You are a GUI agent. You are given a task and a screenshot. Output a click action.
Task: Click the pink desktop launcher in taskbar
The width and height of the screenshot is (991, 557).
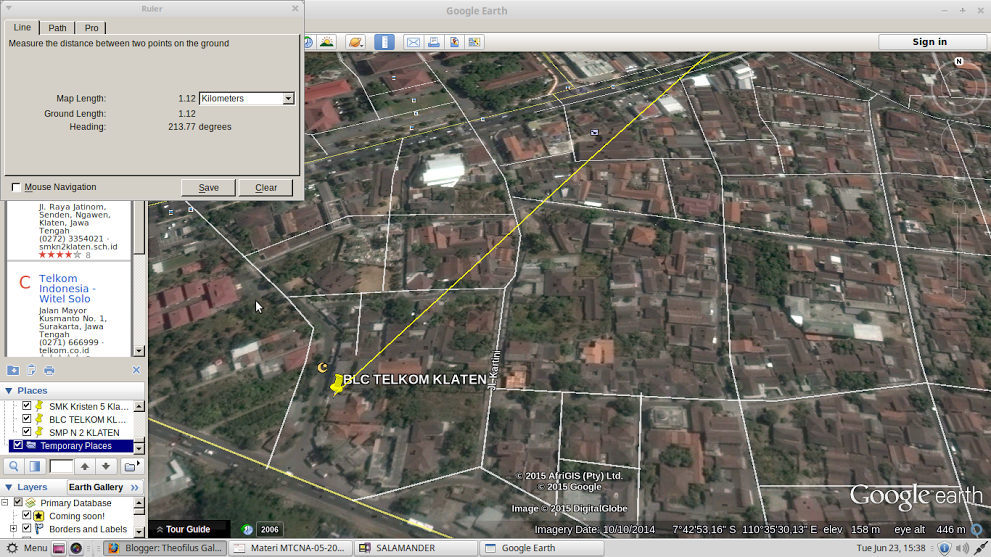click(59, 548)
